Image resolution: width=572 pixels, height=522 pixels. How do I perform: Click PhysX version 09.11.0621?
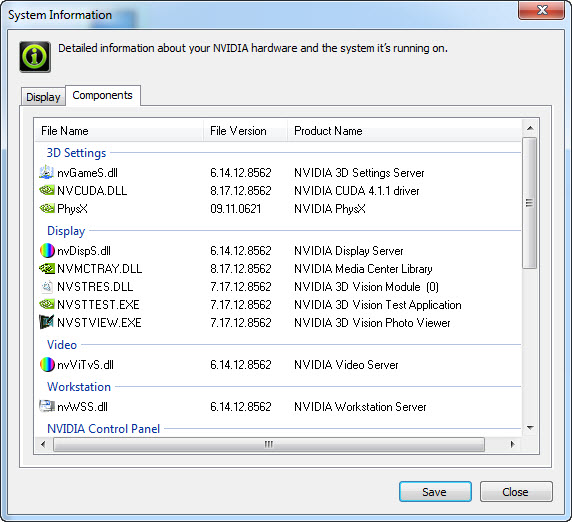pos(236,209)
